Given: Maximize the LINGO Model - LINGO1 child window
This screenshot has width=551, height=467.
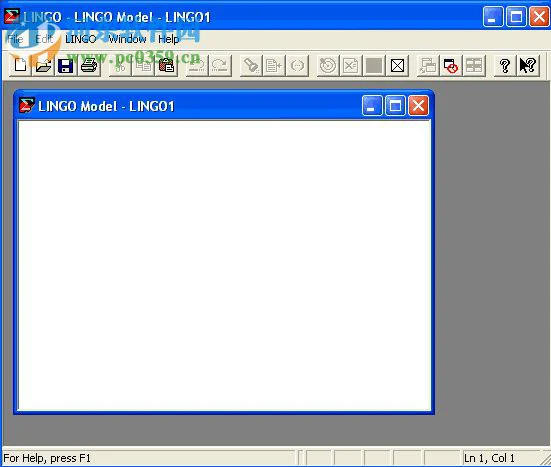Looking at the screenshot, I should 395,105.
